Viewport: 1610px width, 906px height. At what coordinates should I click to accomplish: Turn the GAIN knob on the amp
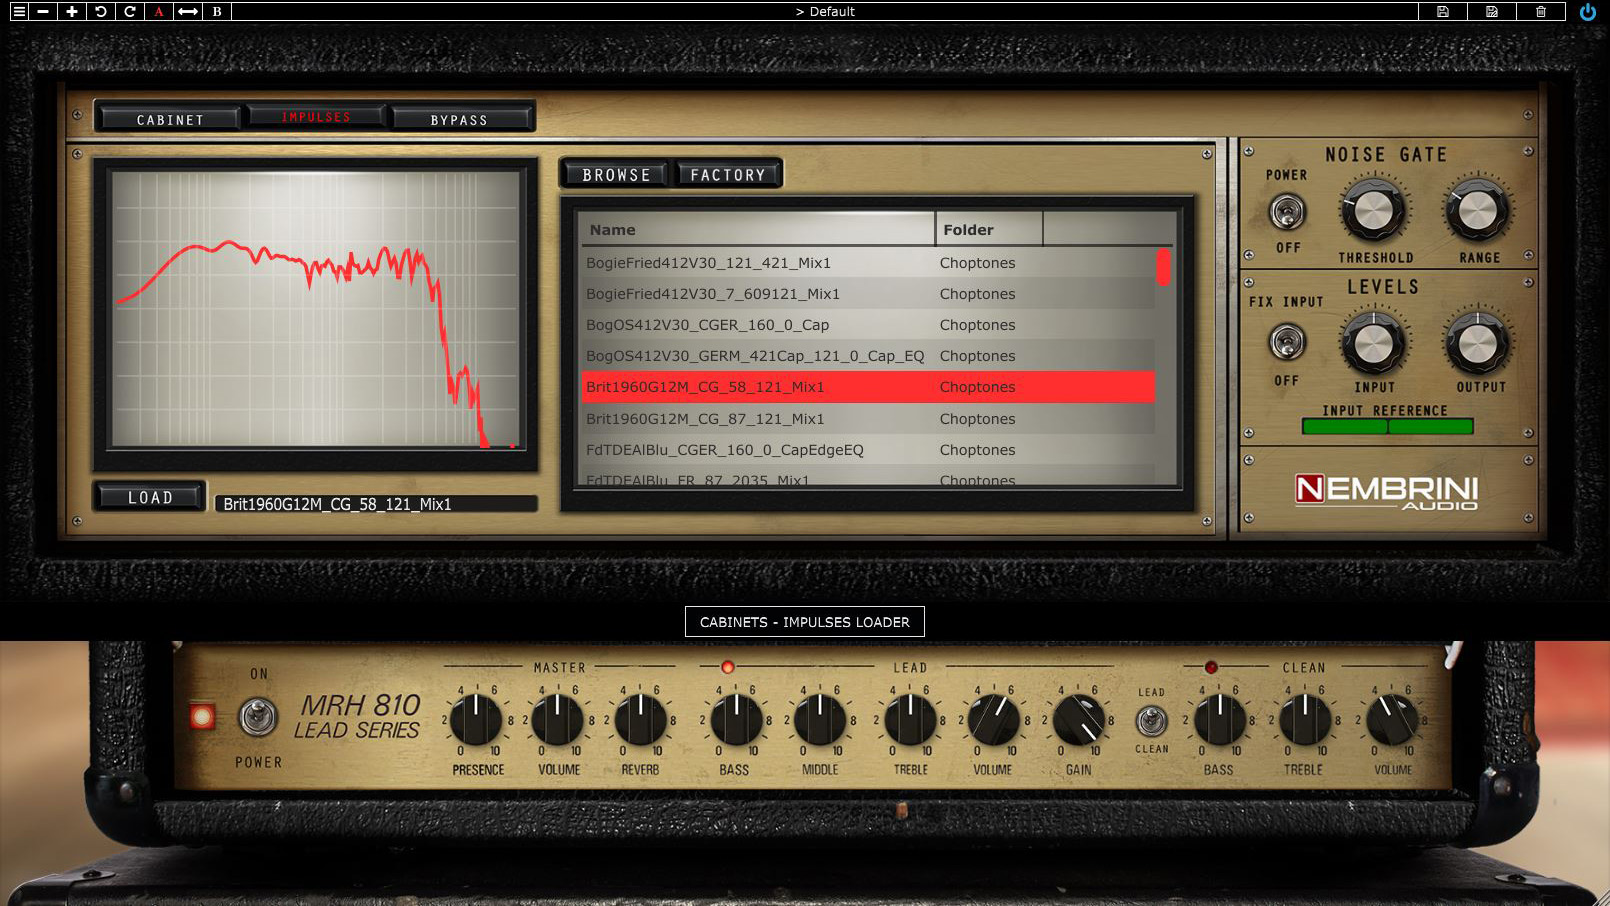1077,720
